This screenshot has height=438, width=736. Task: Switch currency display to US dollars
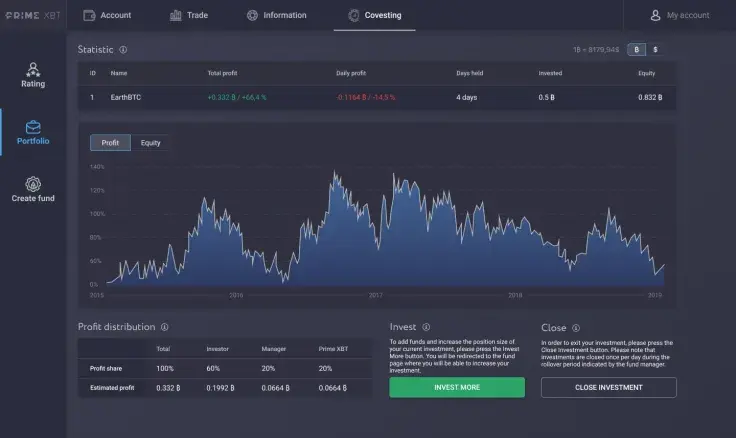655,49
